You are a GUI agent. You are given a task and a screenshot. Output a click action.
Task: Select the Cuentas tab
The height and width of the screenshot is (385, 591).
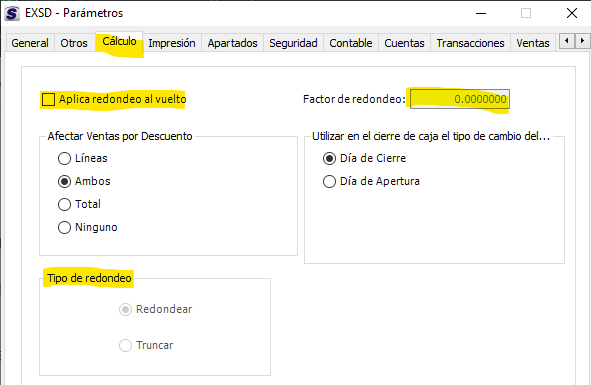tap(404, 43)
